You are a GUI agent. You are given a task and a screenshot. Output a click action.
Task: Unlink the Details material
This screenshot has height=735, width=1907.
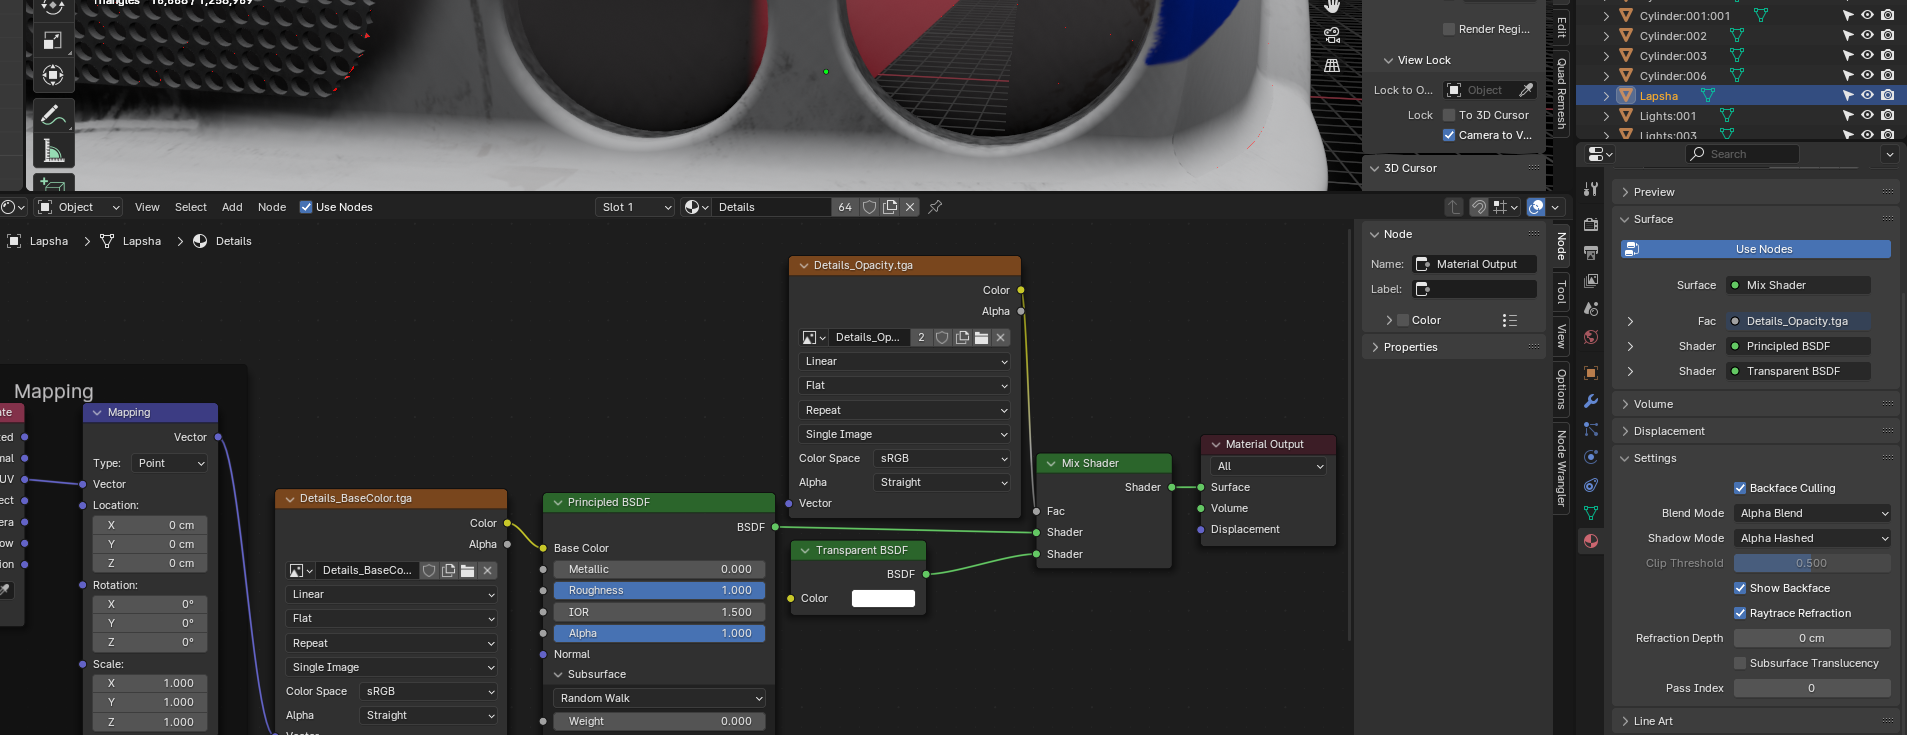910,207
